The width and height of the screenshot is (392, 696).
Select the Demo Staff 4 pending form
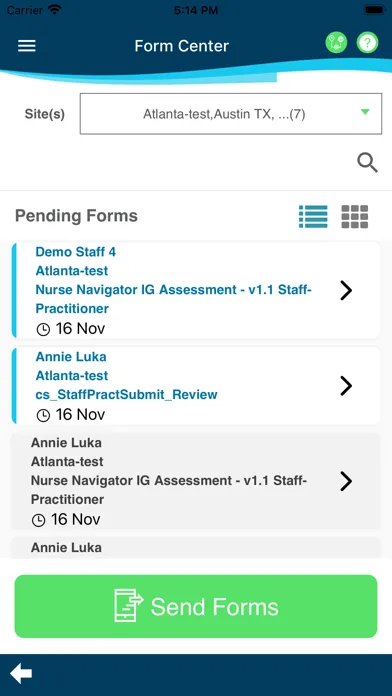[196, 290]
